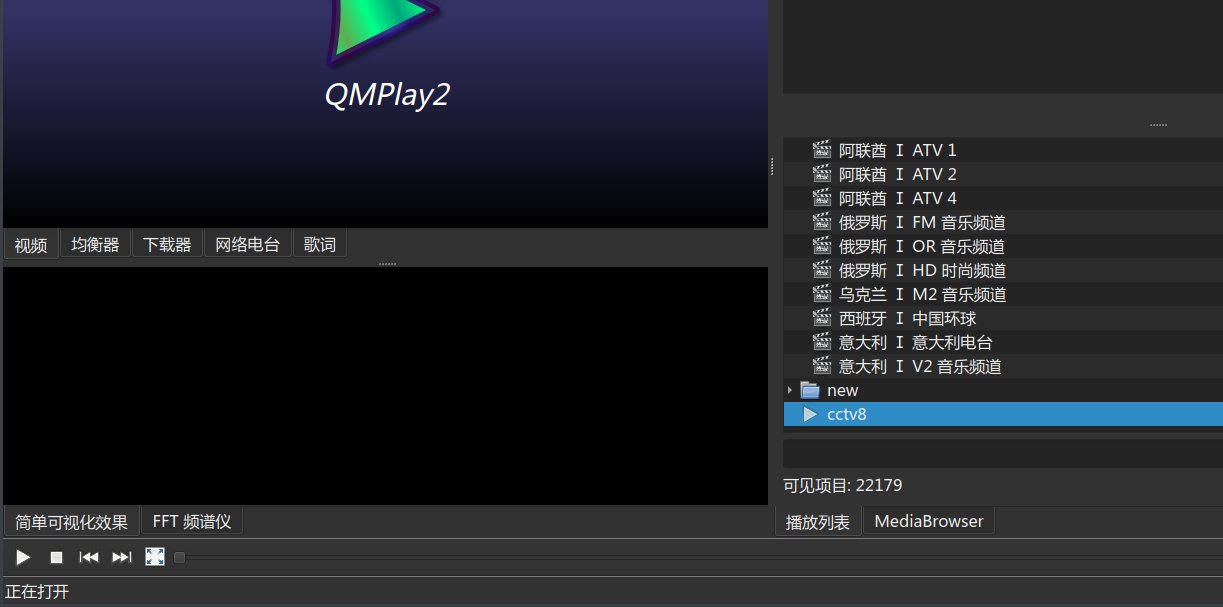
Task: Select 意大利 I V2 音乐频道 in playlist
Action: [x=1003, y=366]
